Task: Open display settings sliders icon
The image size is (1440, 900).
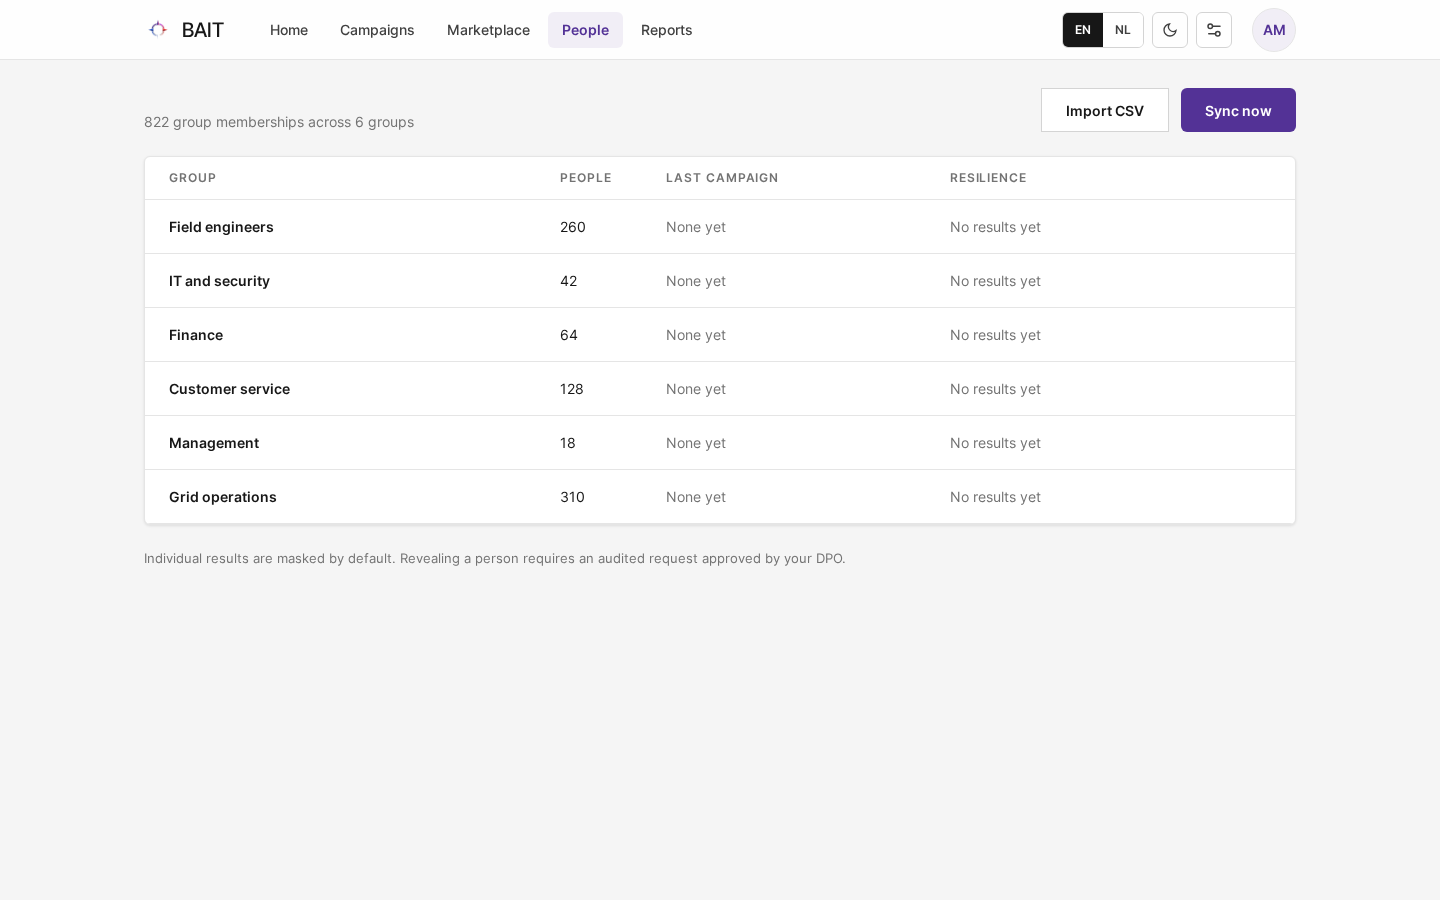Action: [x=1214, y=30]
